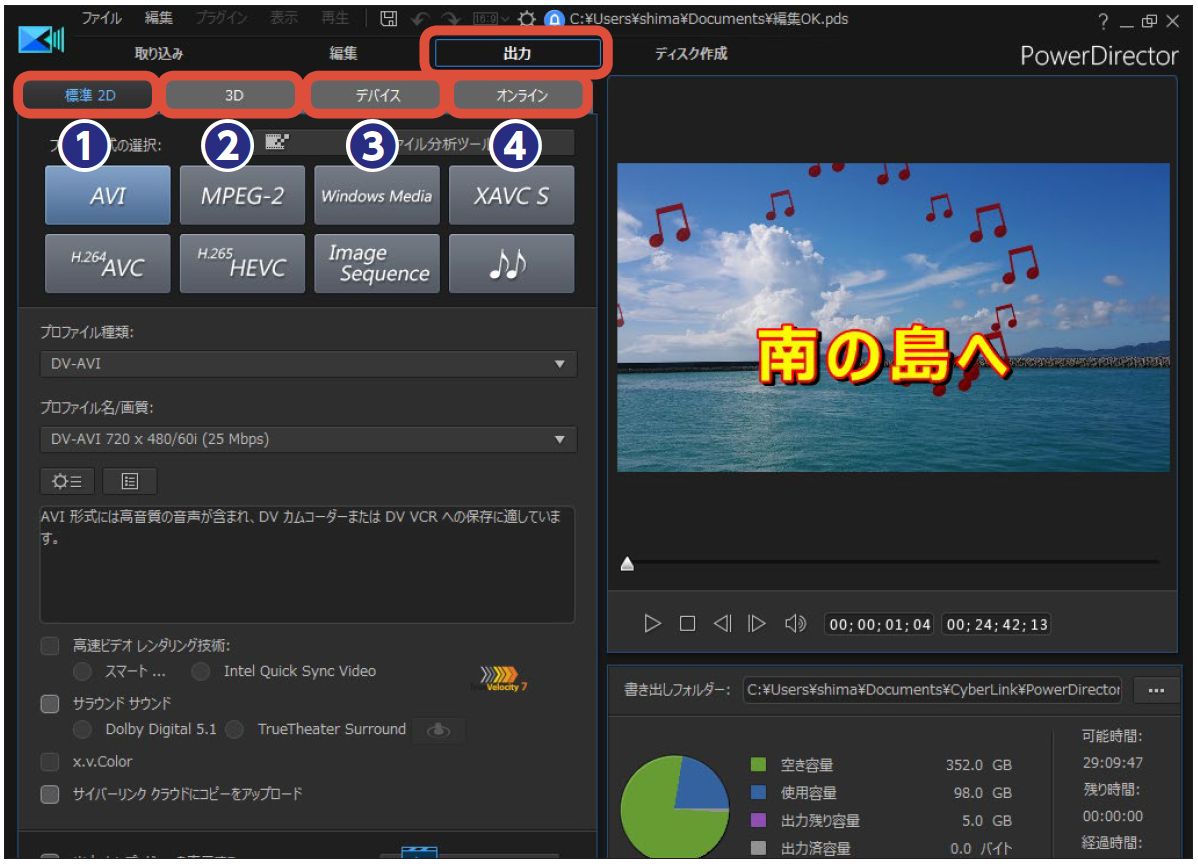
Task: Open the ファイル menu
Action: click(x=101, y=19)
